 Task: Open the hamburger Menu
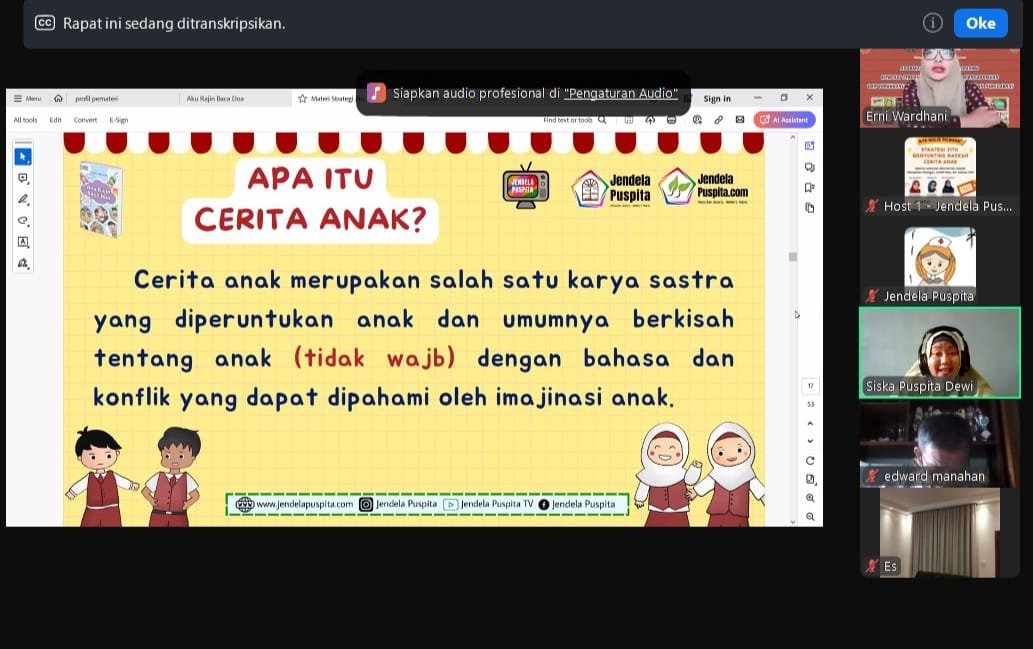[28, 99]
